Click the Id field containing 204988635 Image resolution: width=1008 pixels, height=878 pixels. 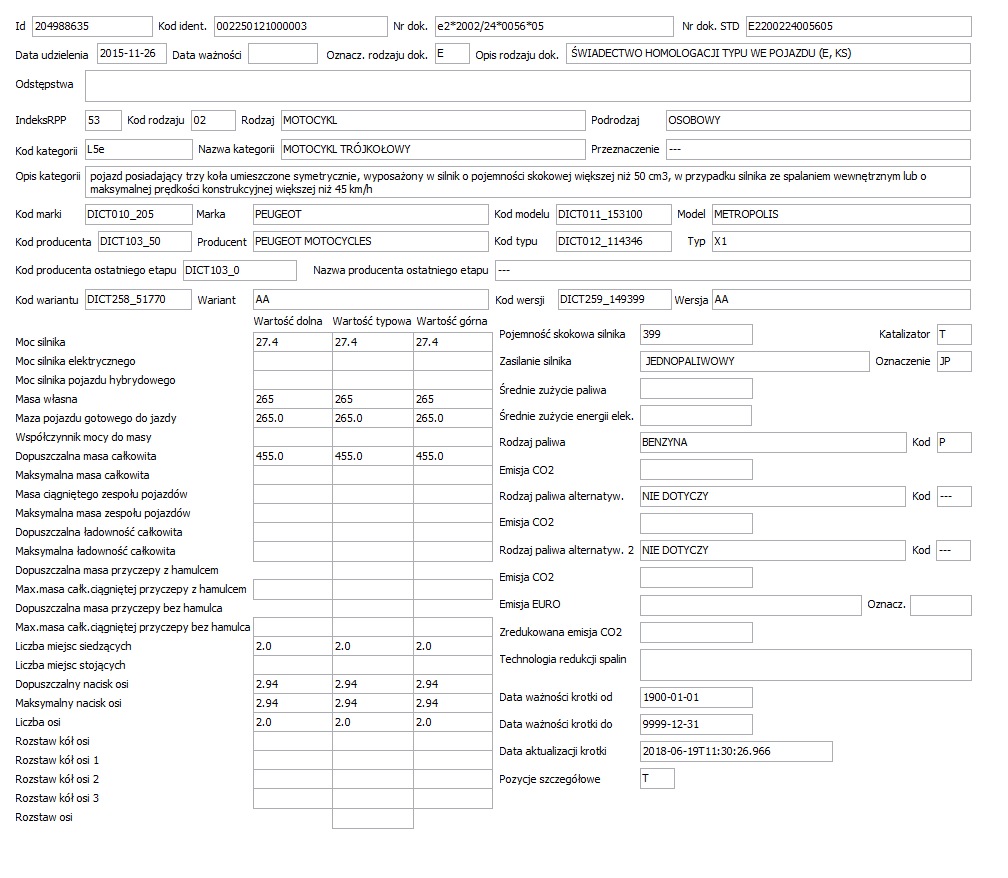point(92,26)
